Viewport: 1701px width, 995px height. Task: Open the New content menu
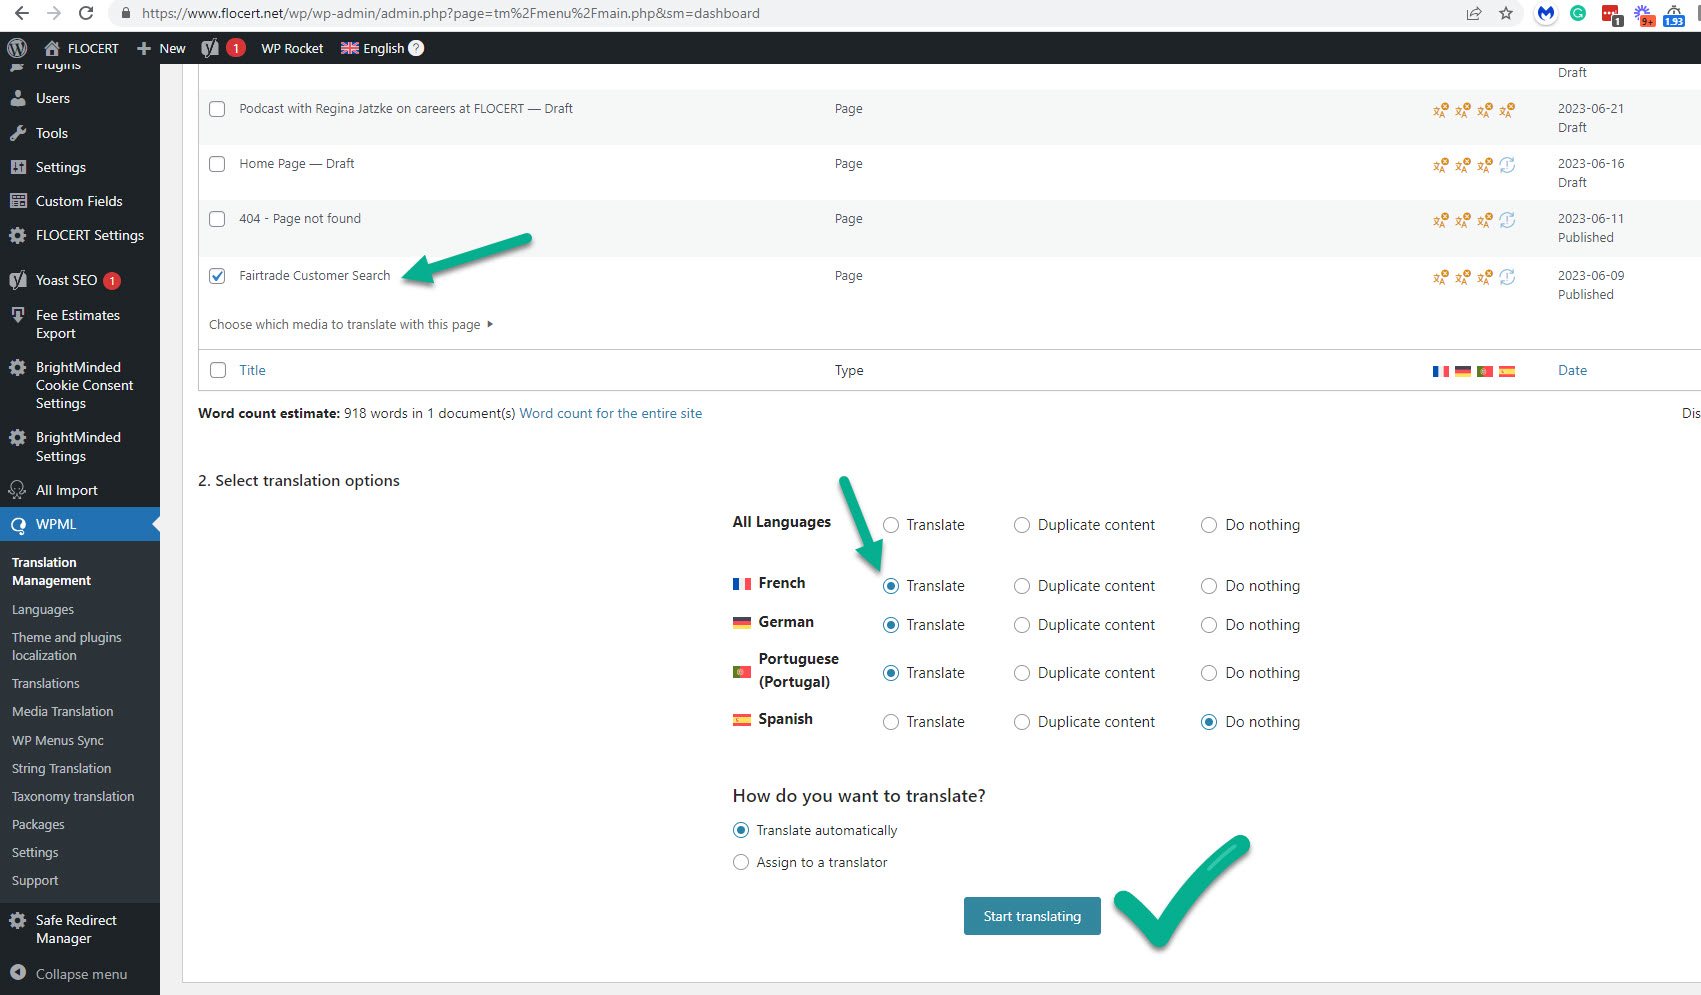point(161,48)
